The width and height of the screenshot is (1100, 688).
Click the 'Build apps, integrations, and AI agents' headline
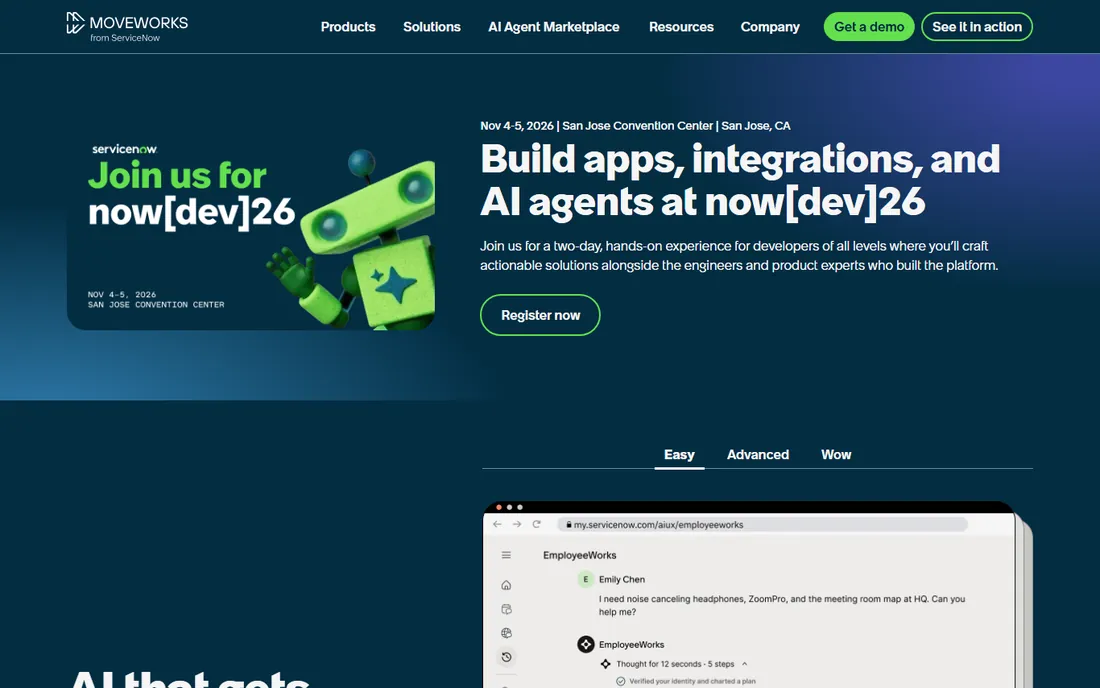point(740,180)
